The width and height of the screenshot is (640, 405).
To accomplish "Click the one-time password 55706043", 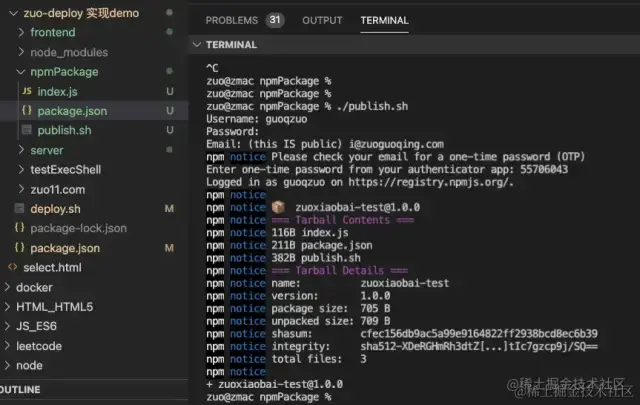I will tap(544, 169).
